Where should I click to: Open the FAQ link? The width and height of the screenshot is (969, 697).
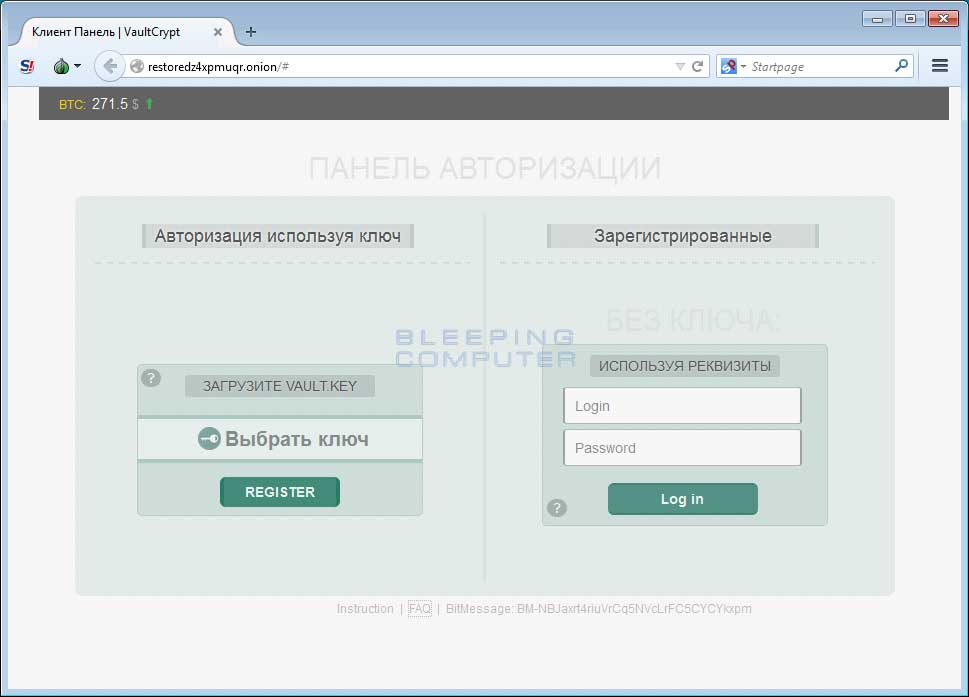[x=420, y=609]
